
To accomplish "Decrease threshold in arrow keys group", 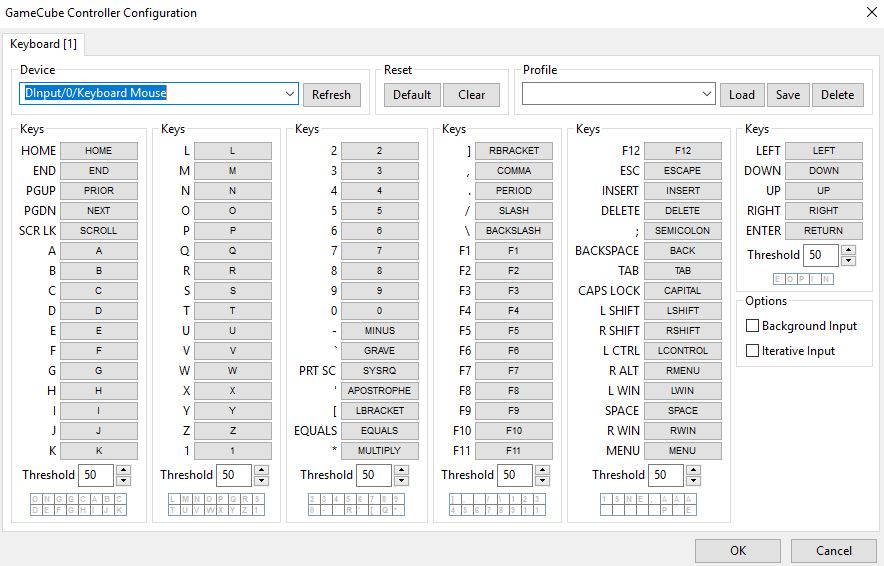I will (x=848, y=260).
